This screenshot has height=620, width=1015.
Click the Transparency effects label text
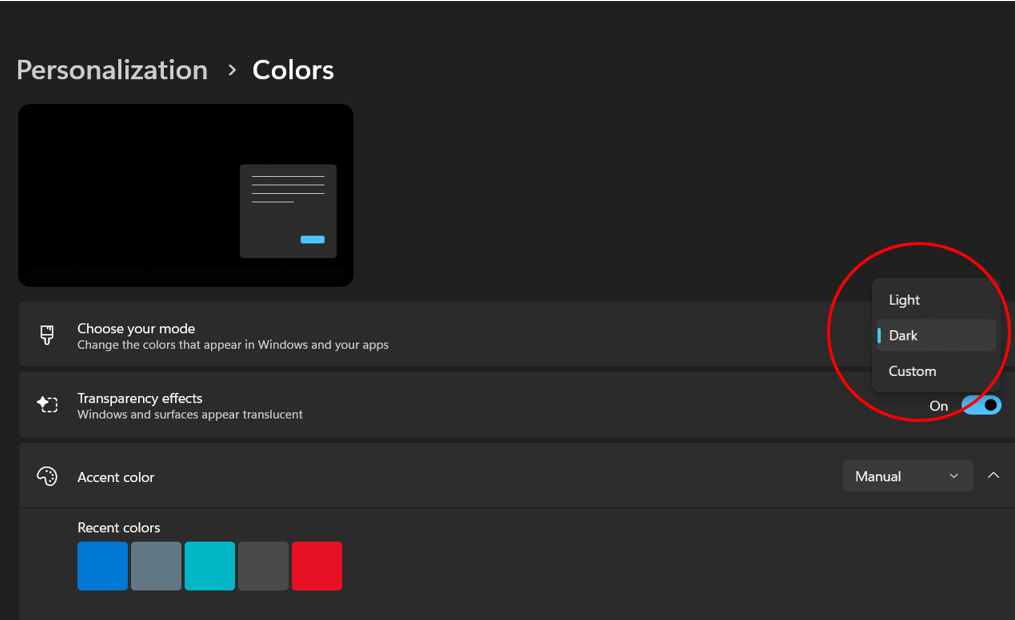(140, 398)
